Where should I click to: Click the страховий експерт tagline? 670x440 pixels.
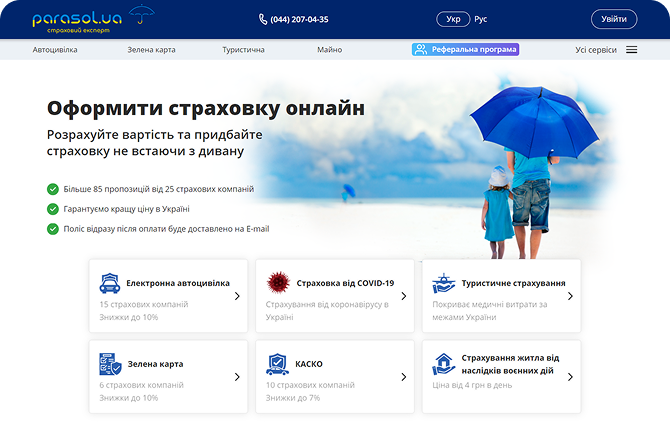(x=78, y=31)
